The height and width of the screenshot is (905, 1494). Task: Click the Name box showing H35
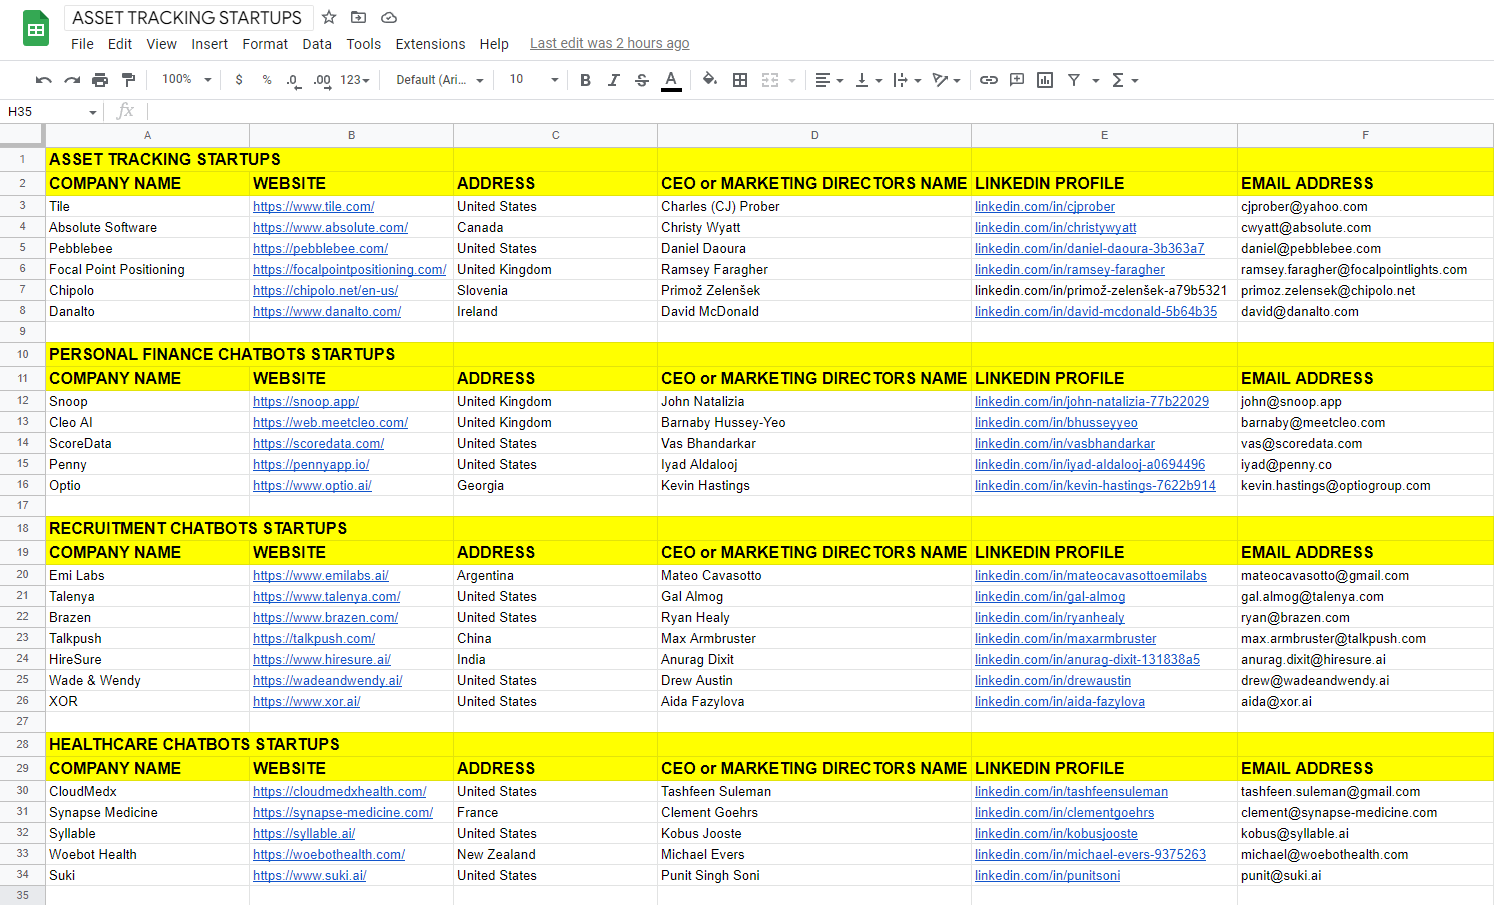(52, 112)
